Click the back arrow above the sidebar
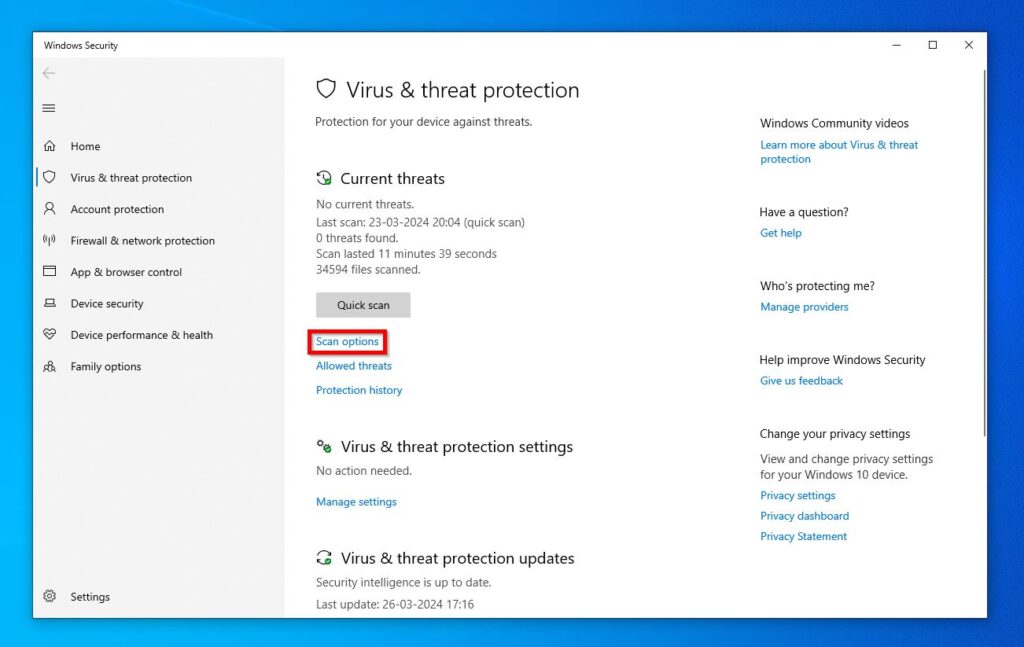 [48, 72]
